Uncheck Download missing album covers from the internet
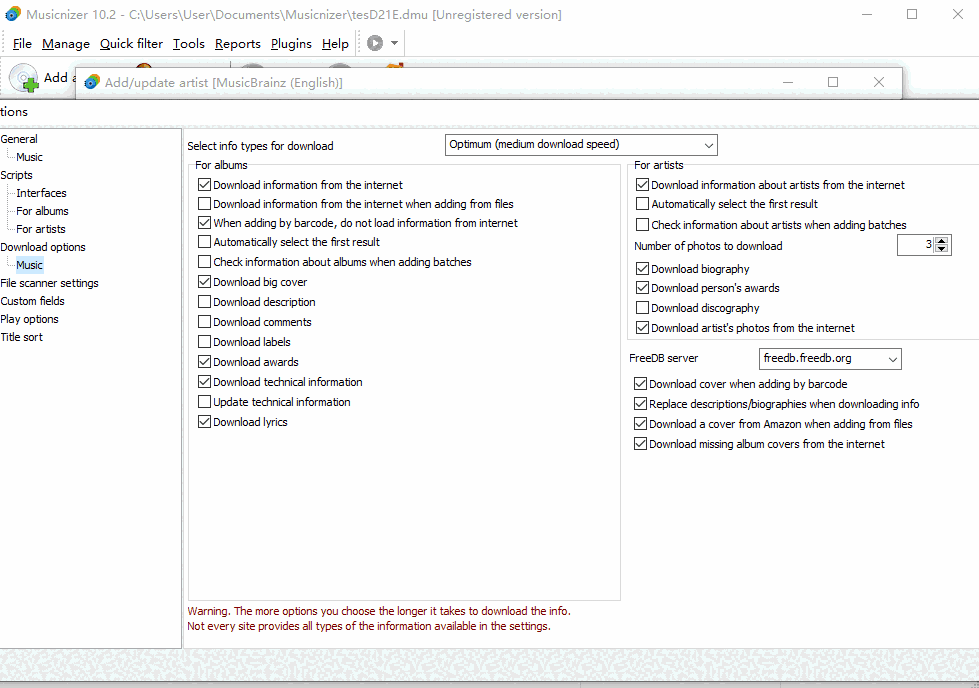This screenshot has width=979, height=688. click(641, 444)
